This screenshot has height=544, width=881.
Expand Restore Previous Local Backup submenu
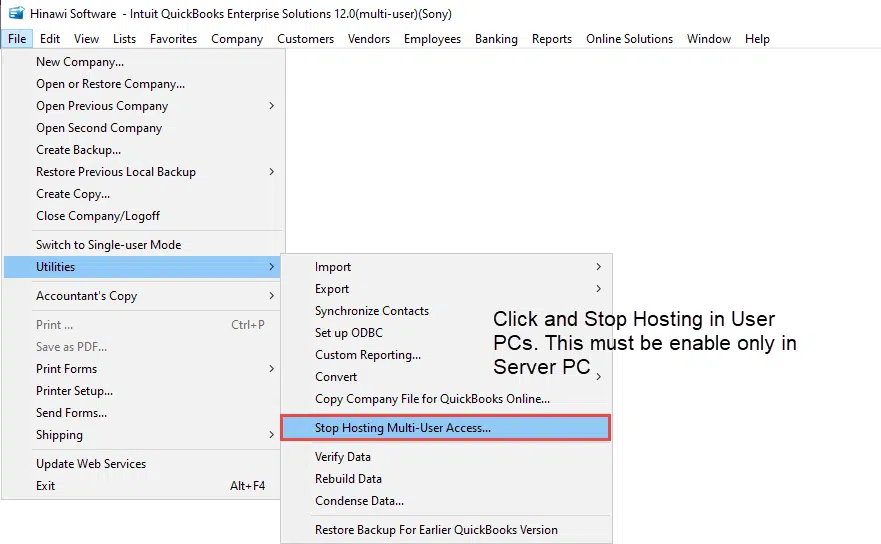[x=143, y=171]
